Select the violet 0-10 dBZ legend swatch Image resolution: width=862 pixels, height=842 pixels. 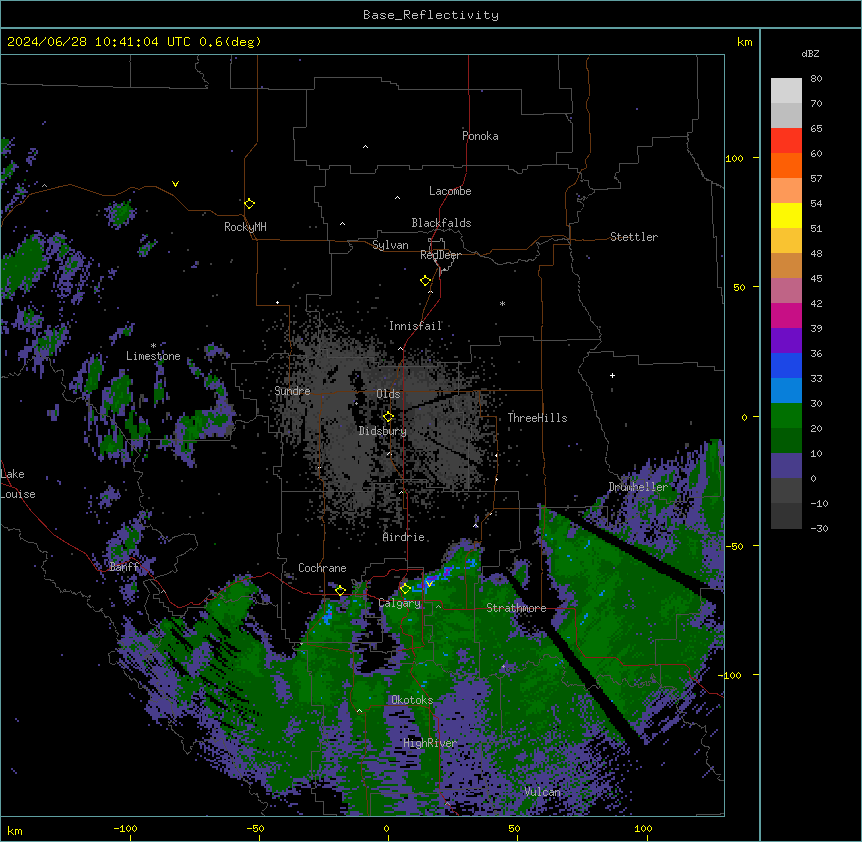(x=786, y=466)
